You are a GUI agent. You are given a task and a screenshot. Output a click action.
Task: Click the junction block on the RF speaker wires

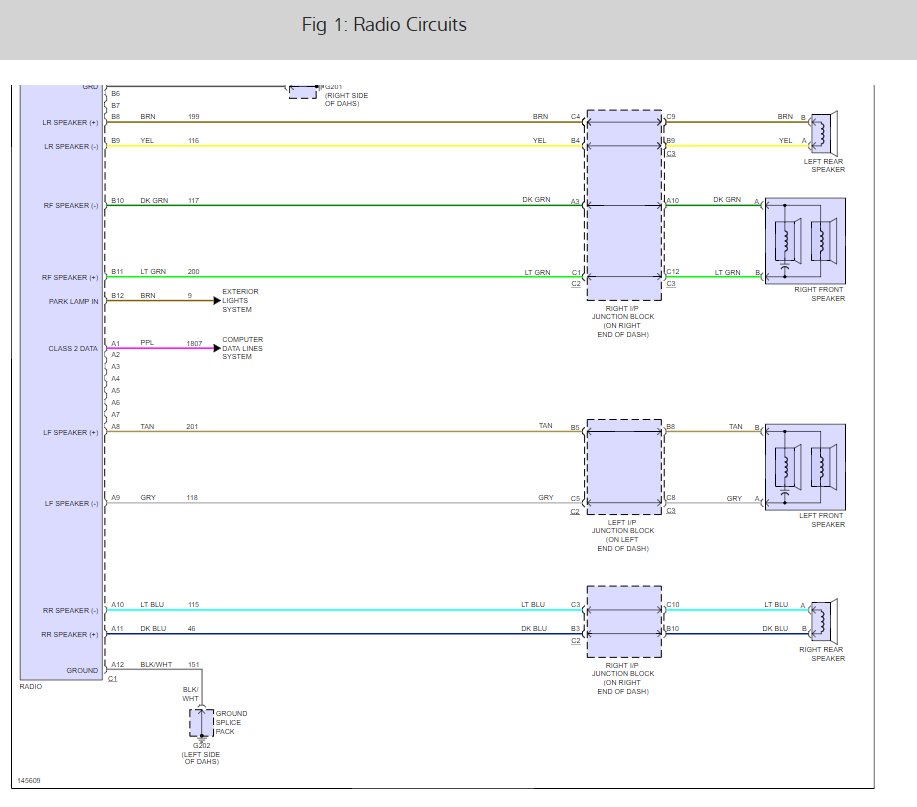(x=624, y=240)
